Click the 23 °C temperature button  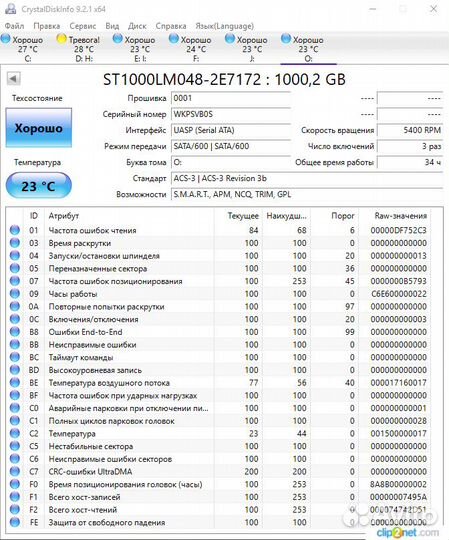(x=39, y=186)
